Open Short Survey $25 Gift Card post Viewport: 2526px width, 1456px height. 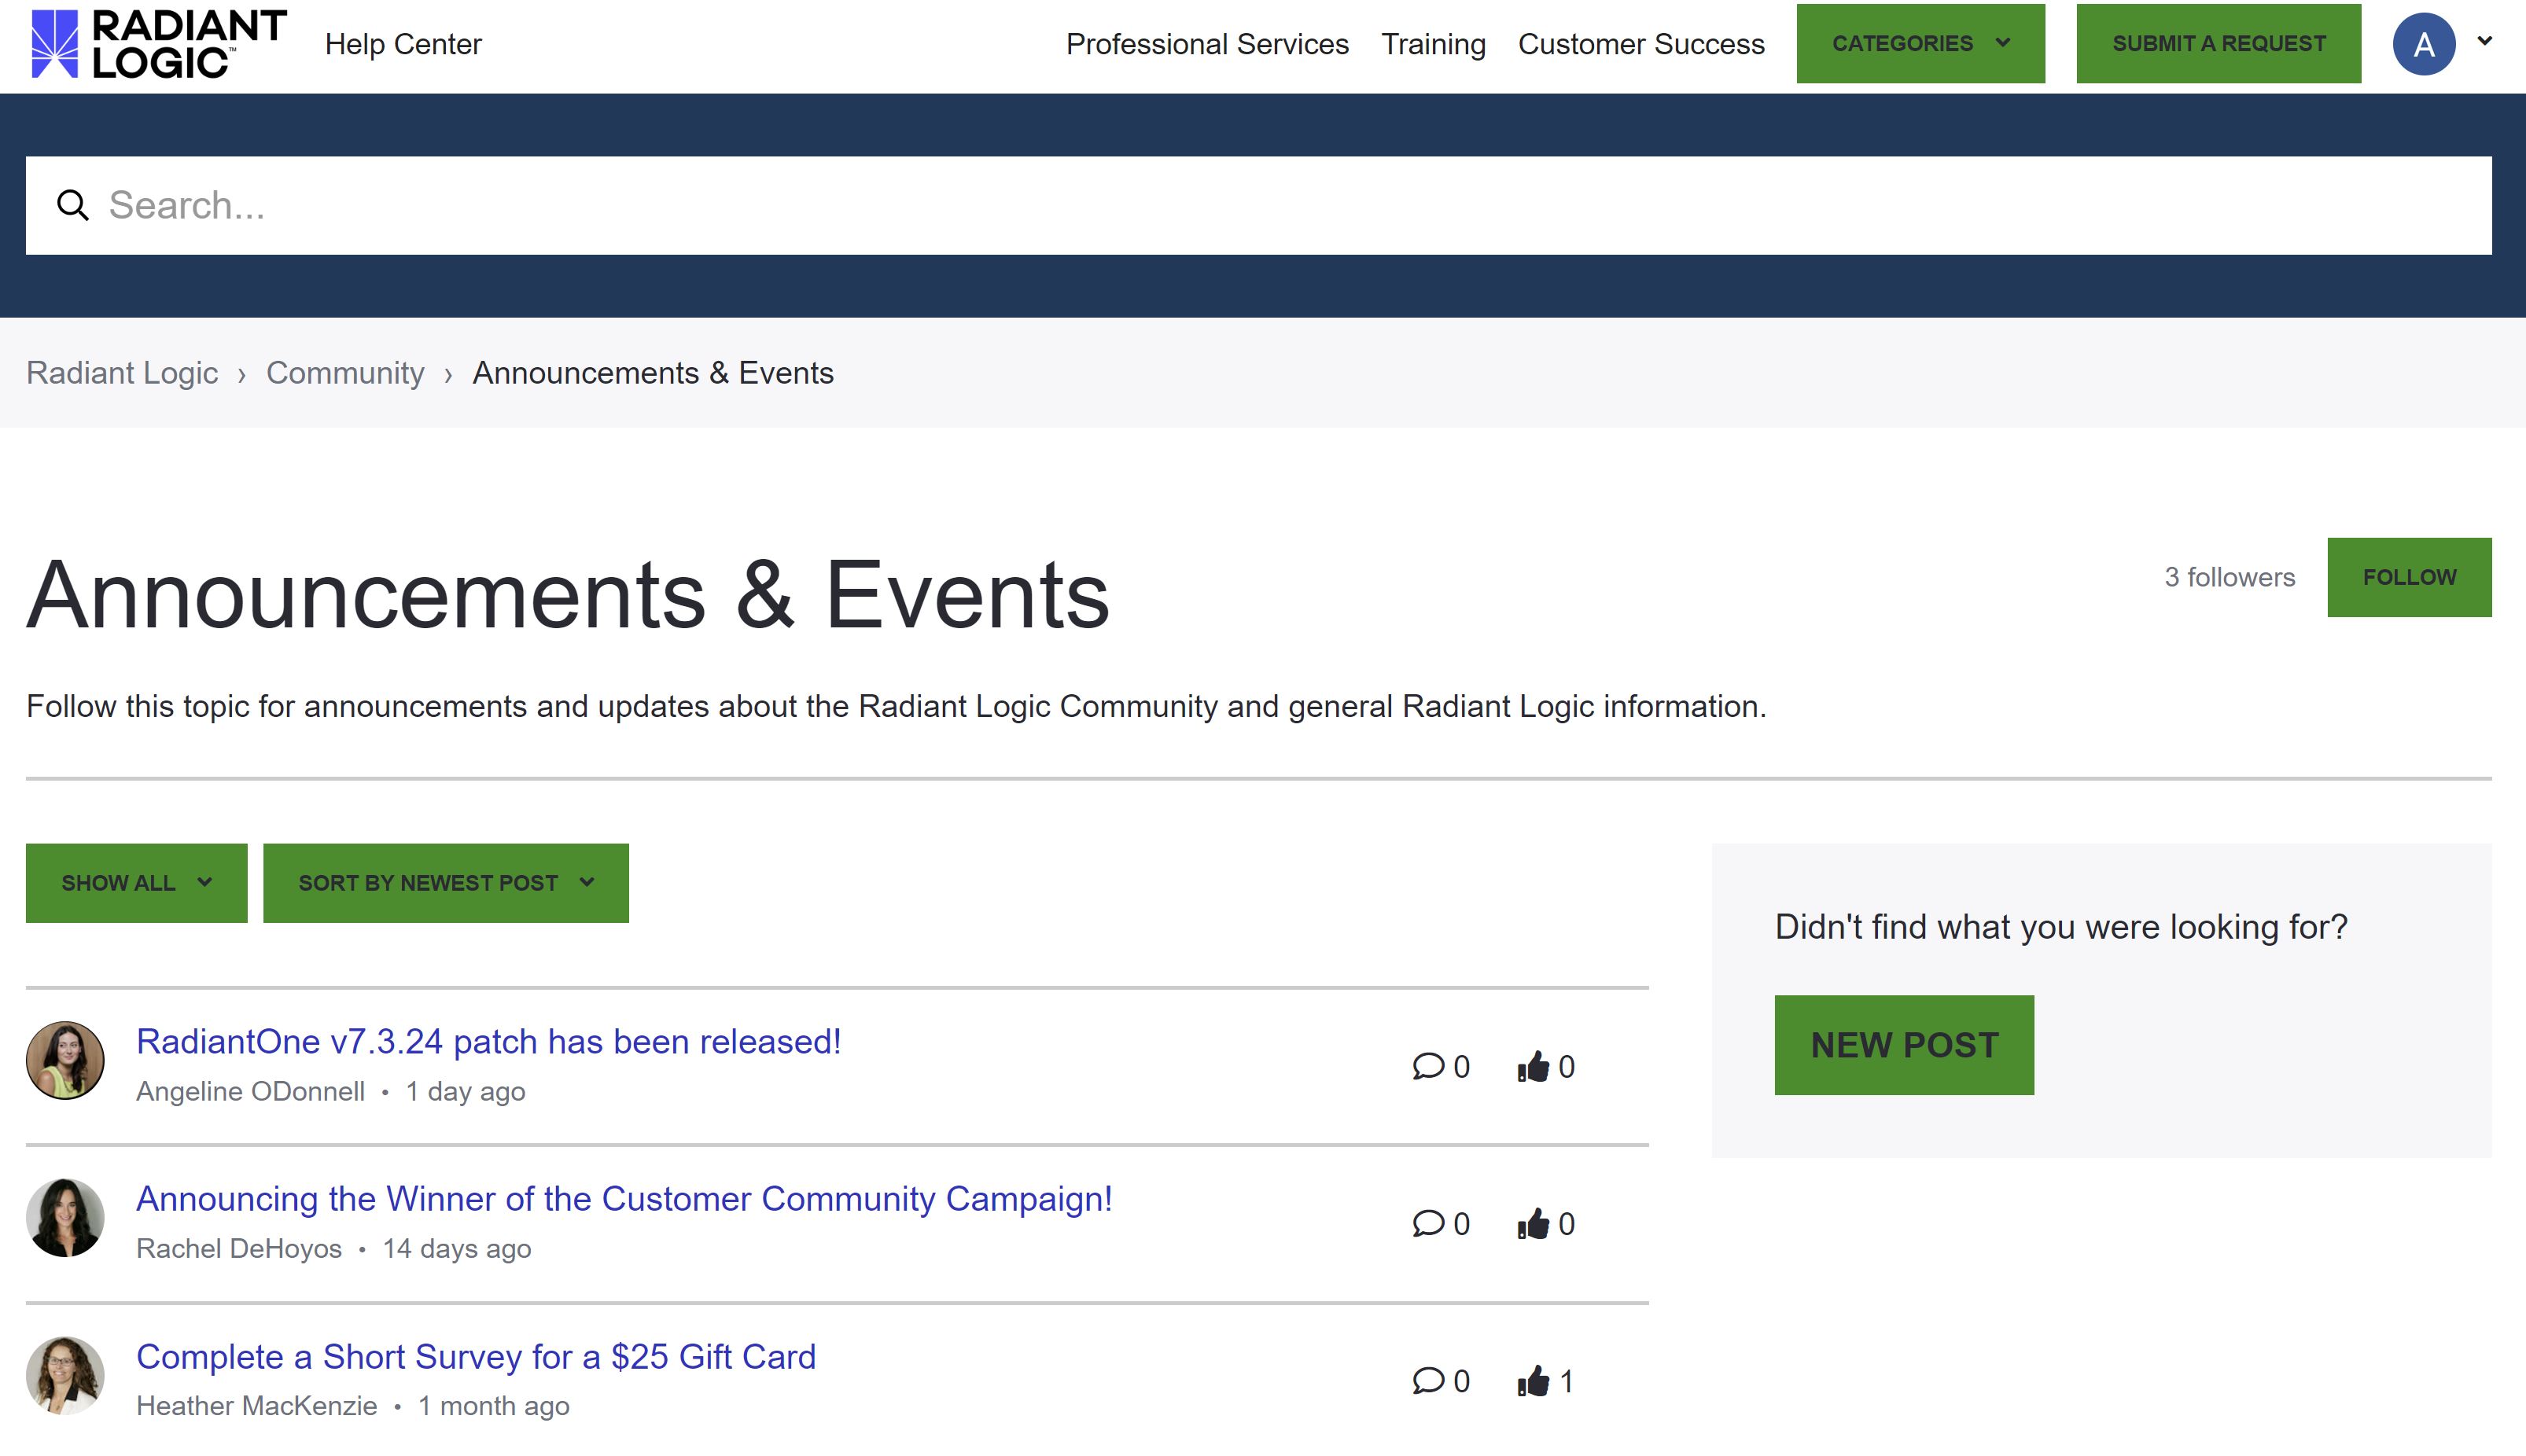pyautogui.click(x=476, y=1357)
